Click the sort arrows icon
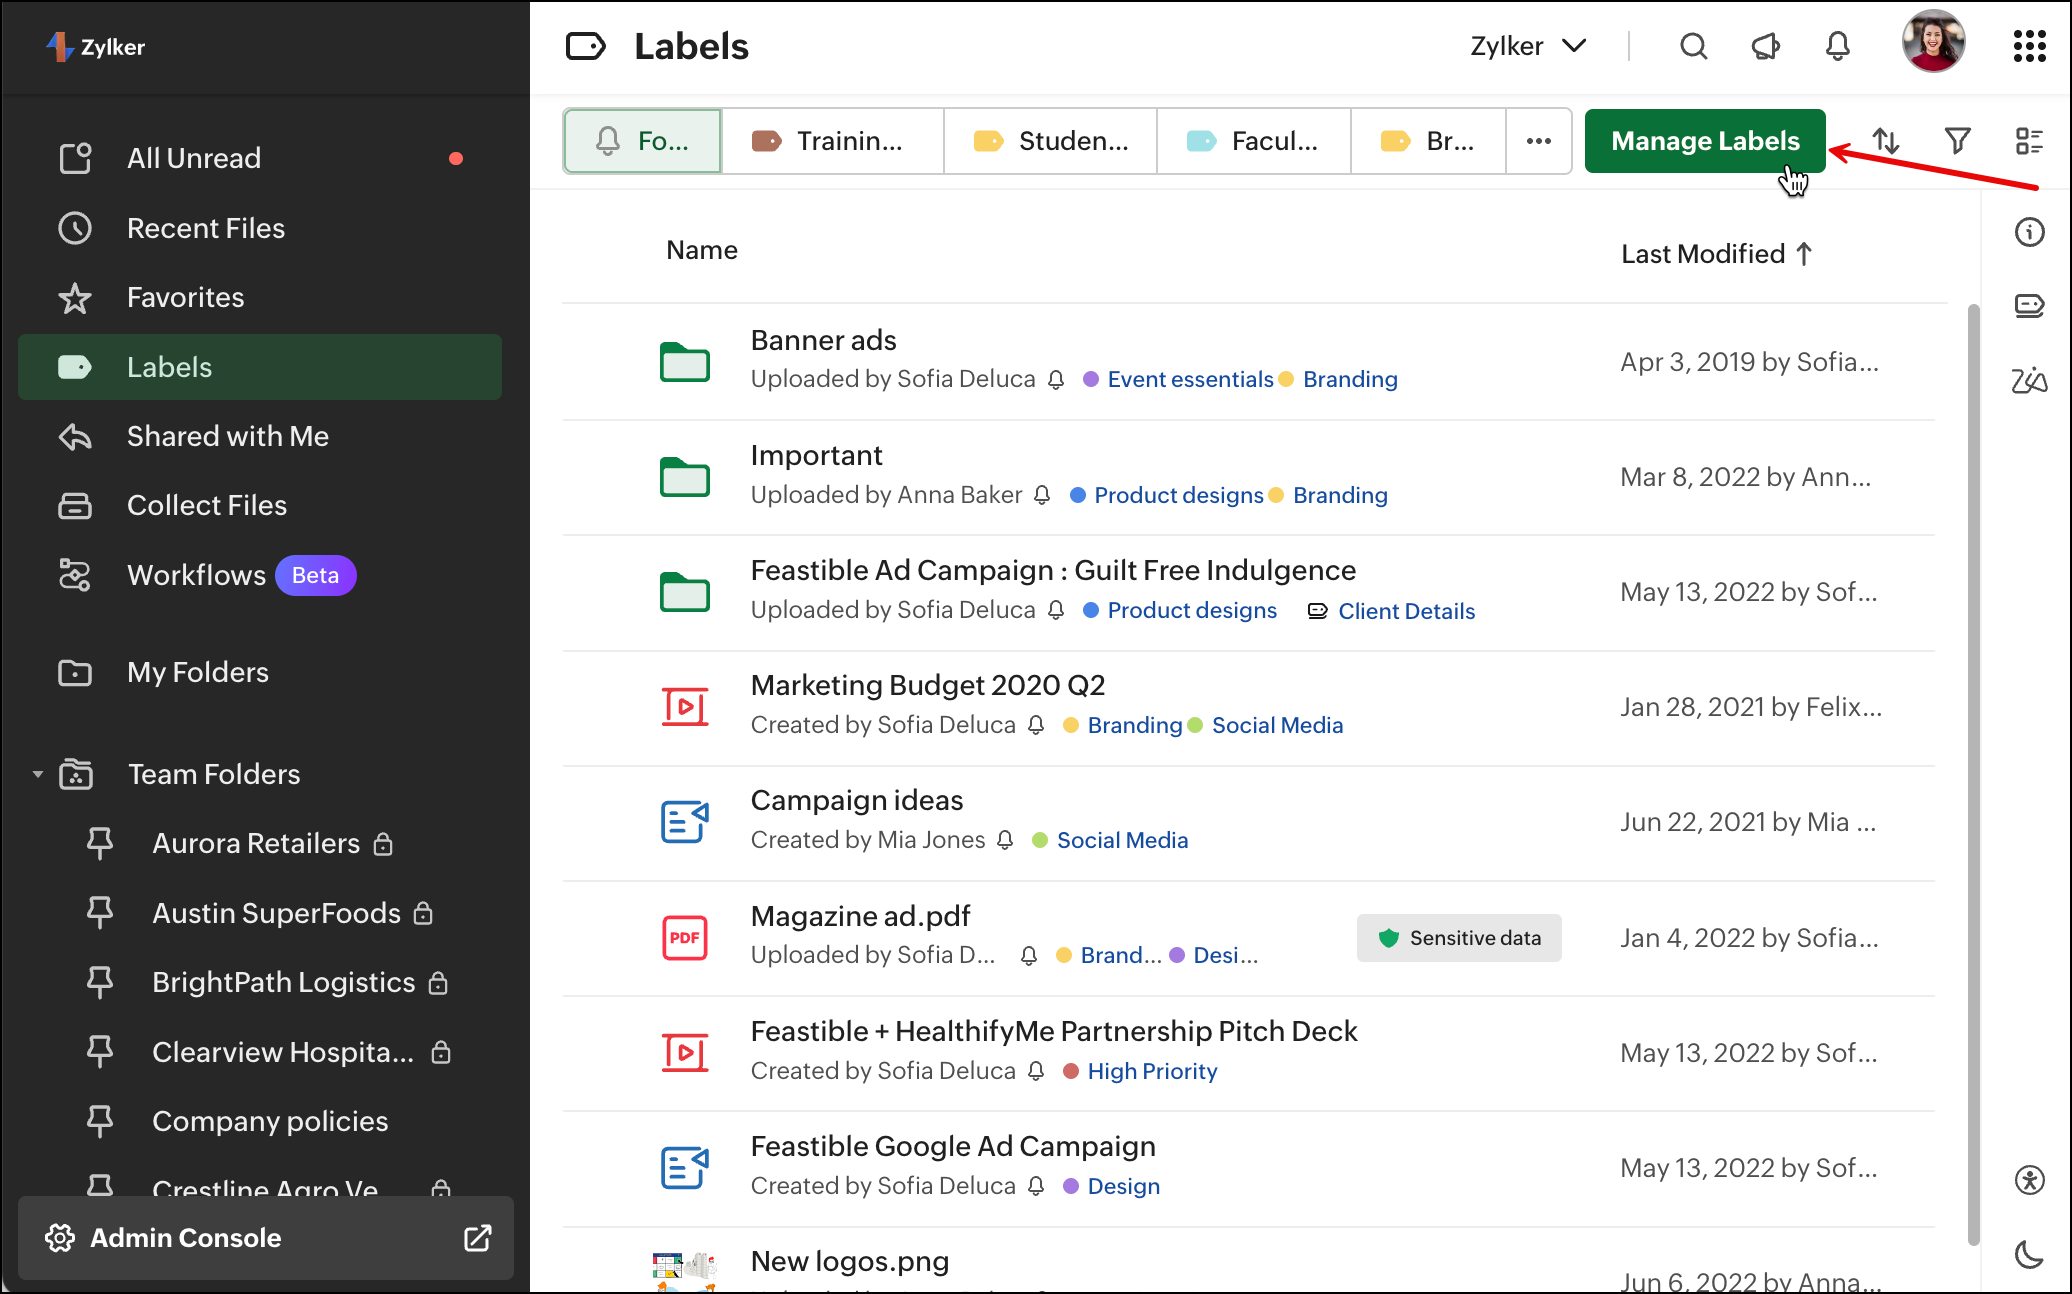Screen dimensions: 2072x1294 1886,141
